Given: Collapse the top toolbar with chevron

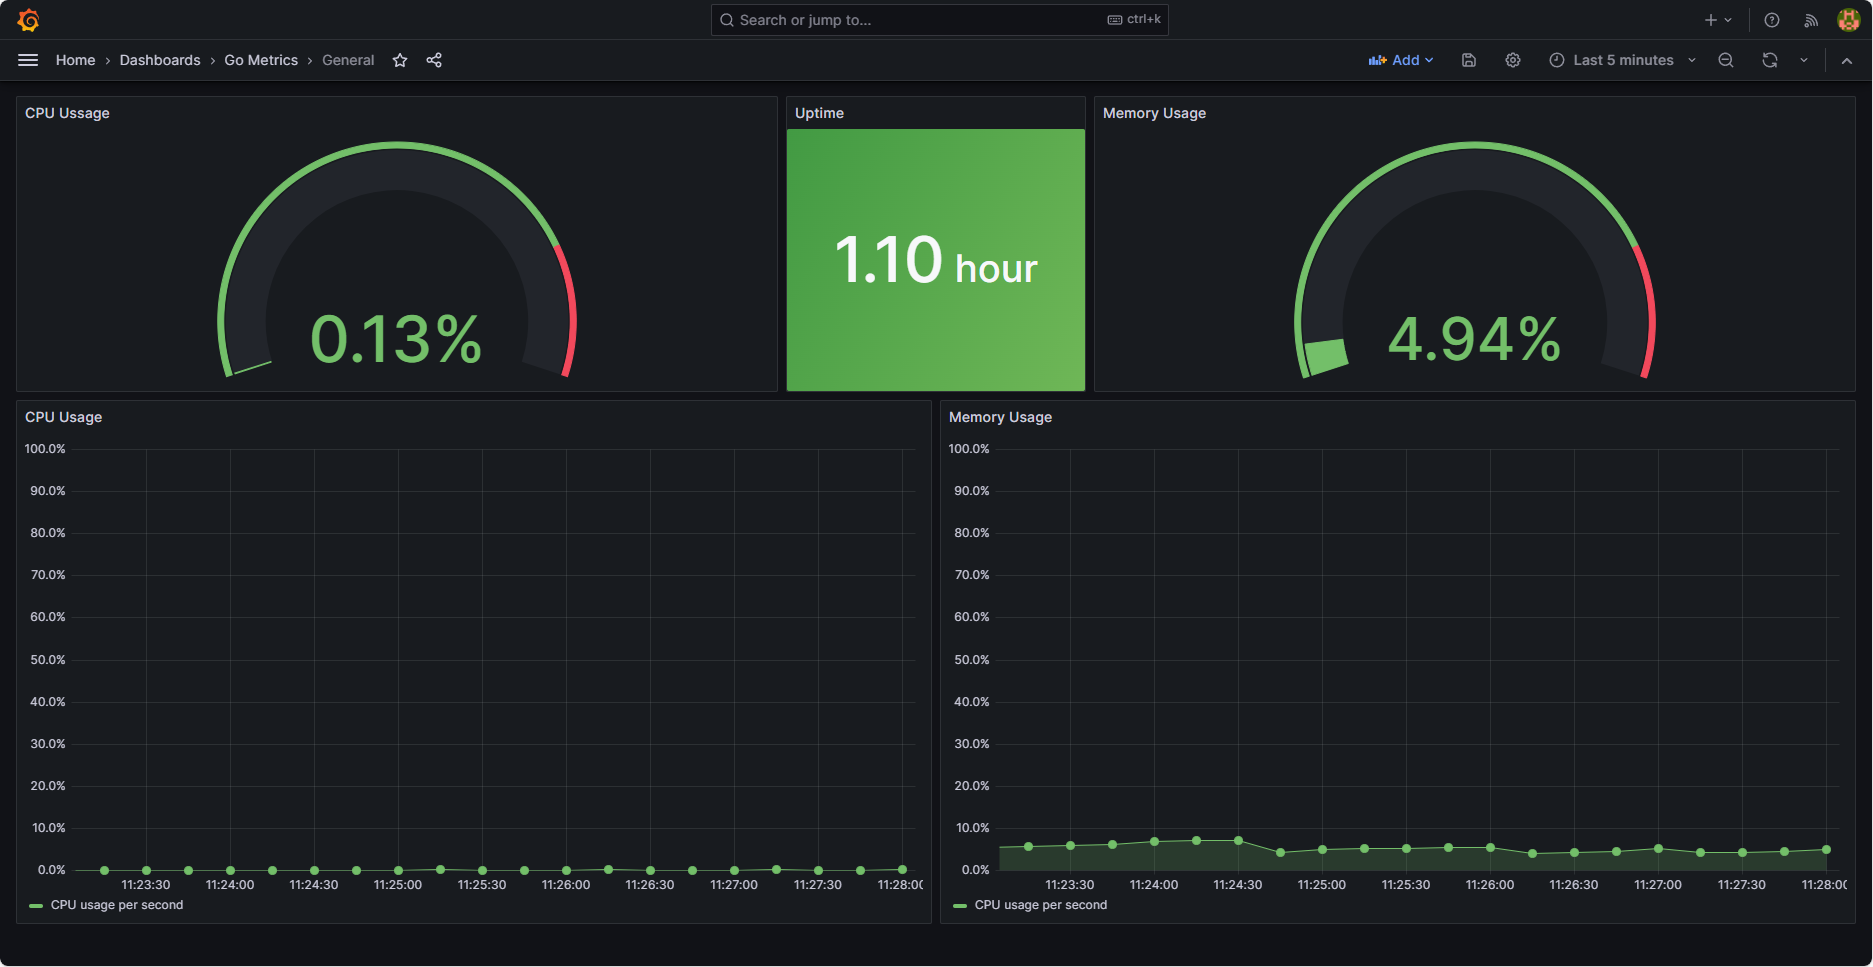Looking at the screenshot, I should [1847, 60].
